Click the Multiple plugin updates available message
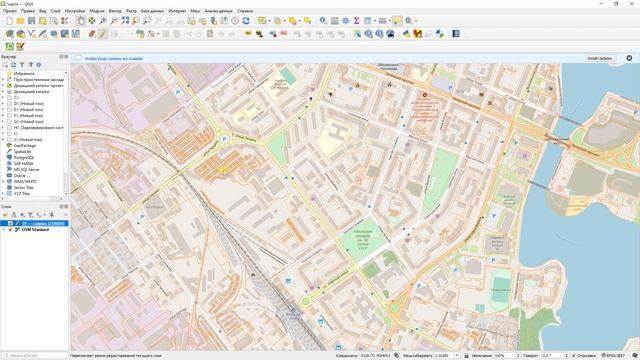 (x=113, y=59)
